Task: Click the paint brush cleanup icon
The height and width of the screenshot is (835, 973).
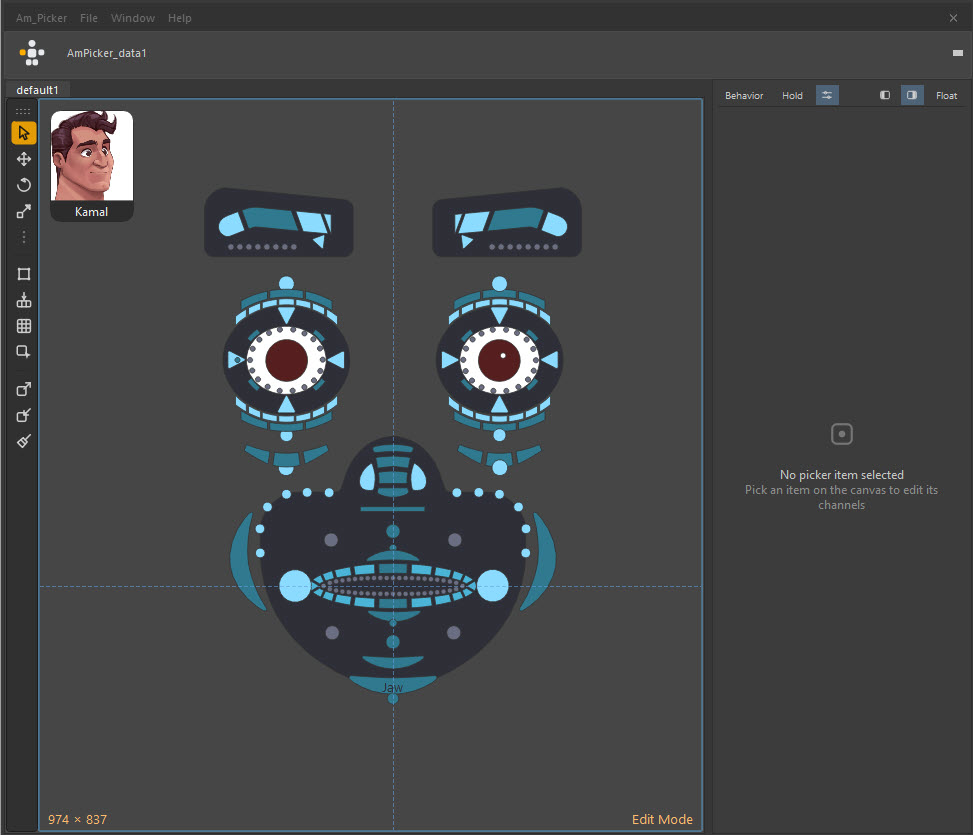Action: (24, 441)
